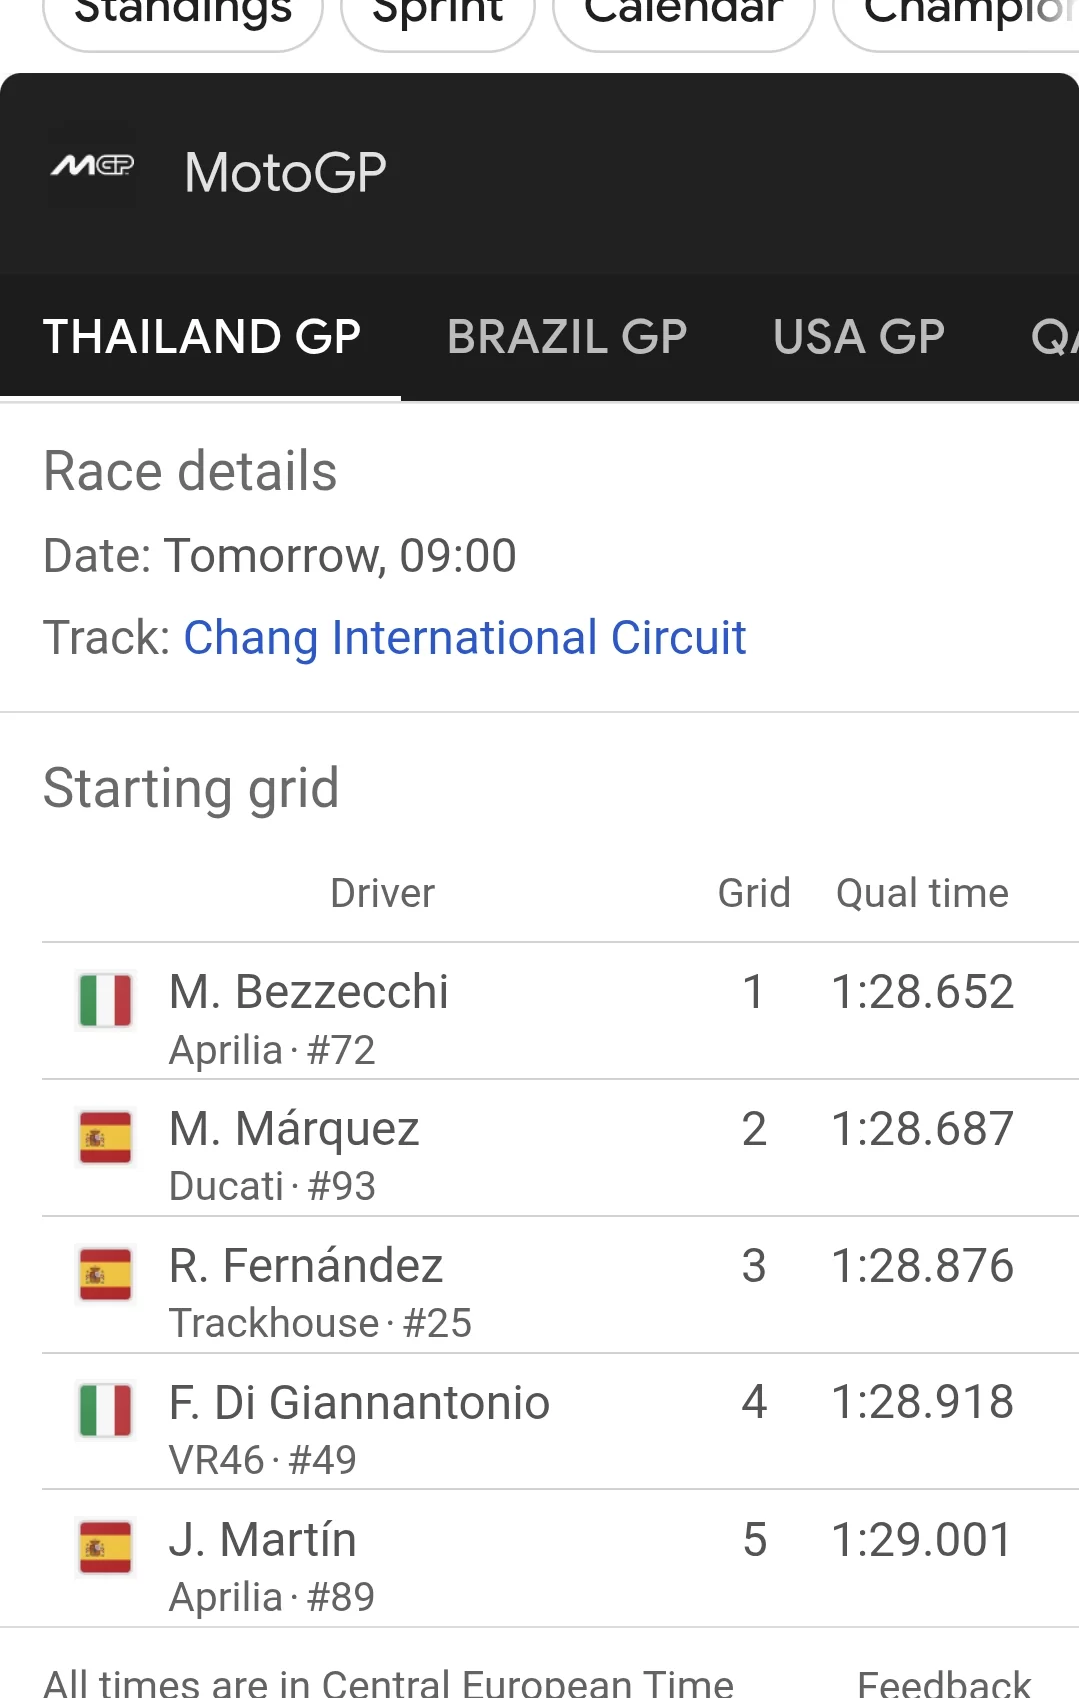Tap the Italian flag beside F. Di Giannantonio

point(105,1411)
